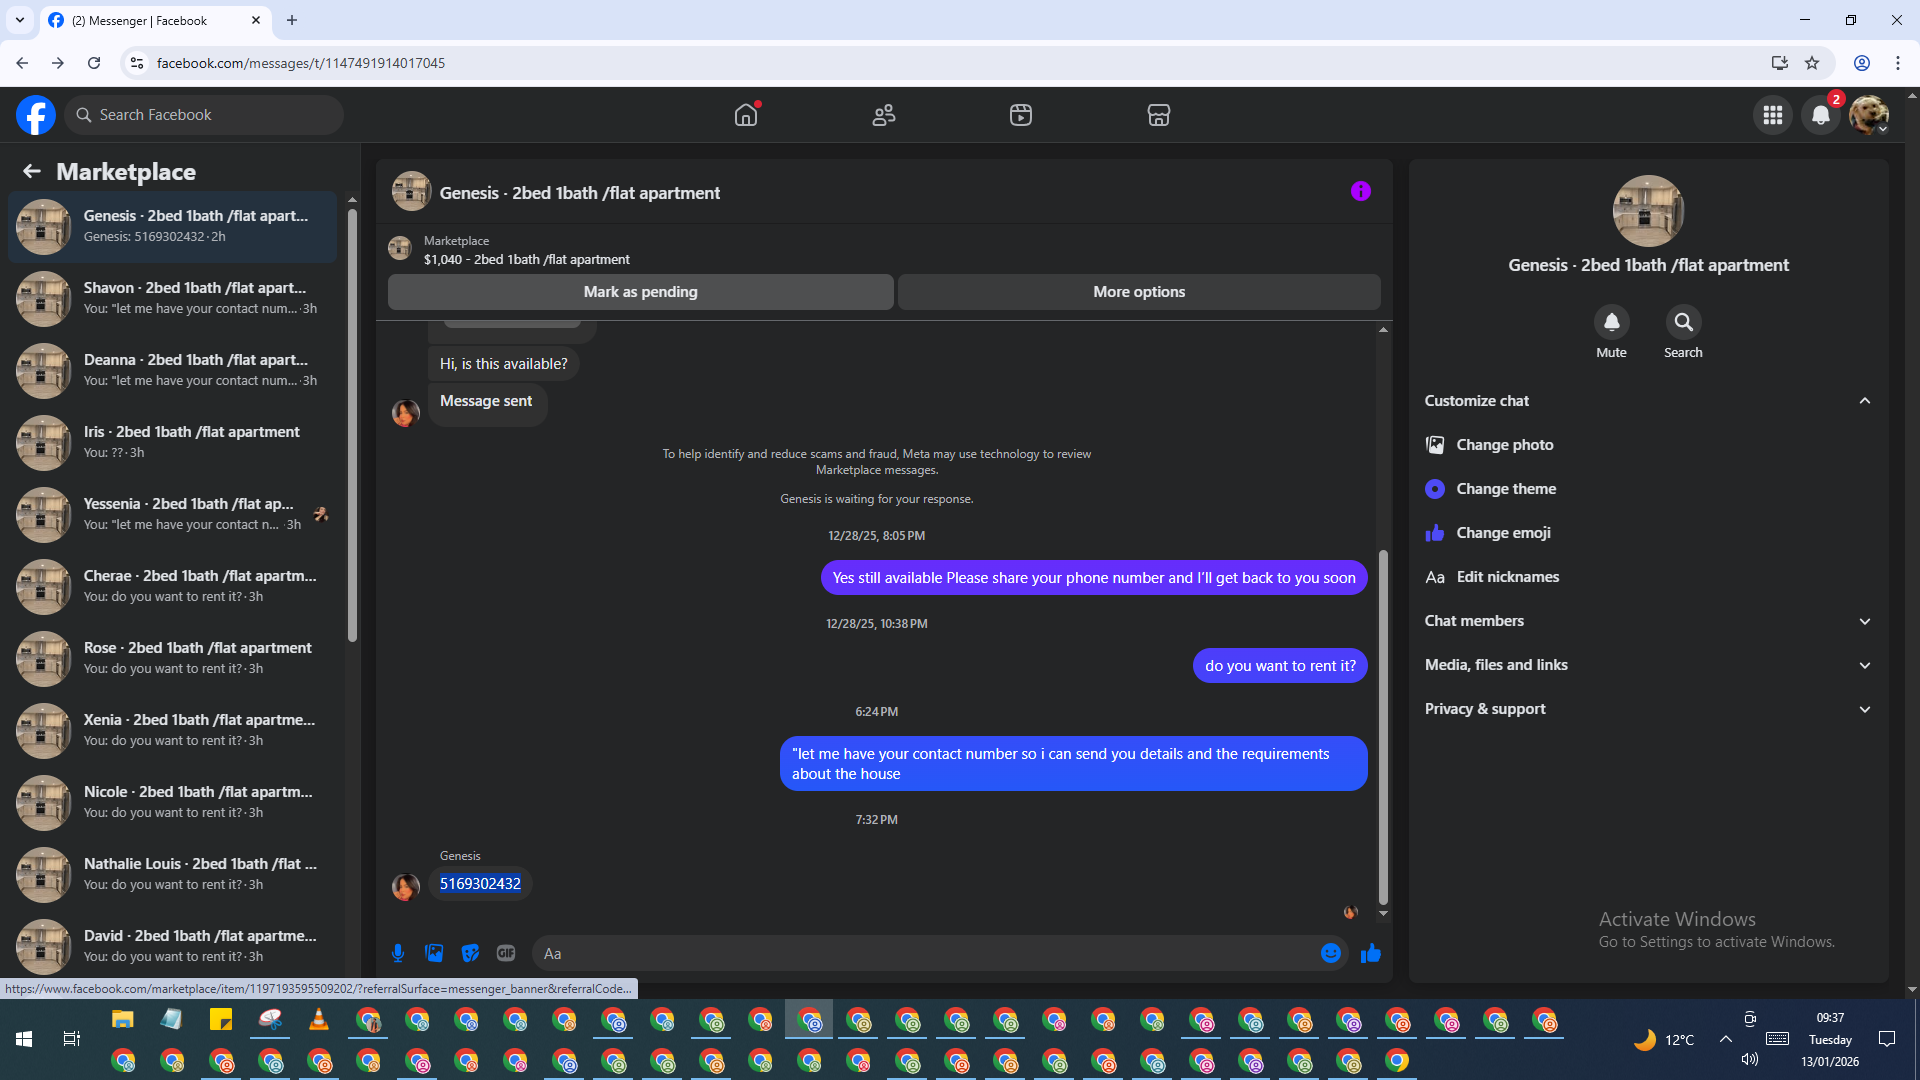Open the emoji picker in message box
Screen dimensions: 1920x1080
click(x=1330, y=953)
